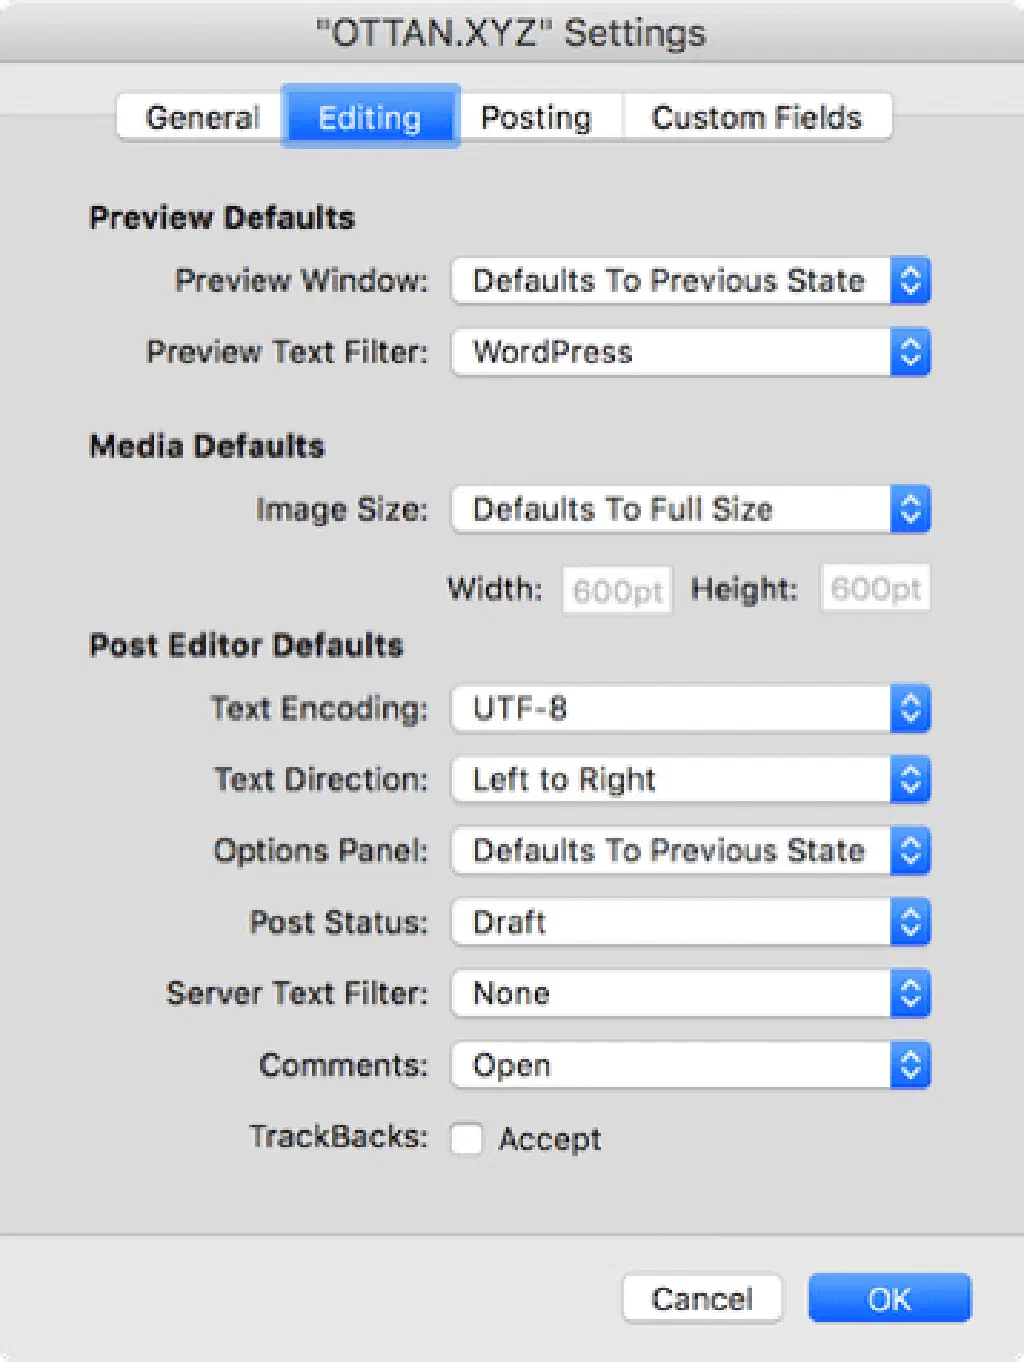The image size is (1024, 1362).
Task: Change the Preview Text Filter dropdown
Action: [x=690, y=352]
